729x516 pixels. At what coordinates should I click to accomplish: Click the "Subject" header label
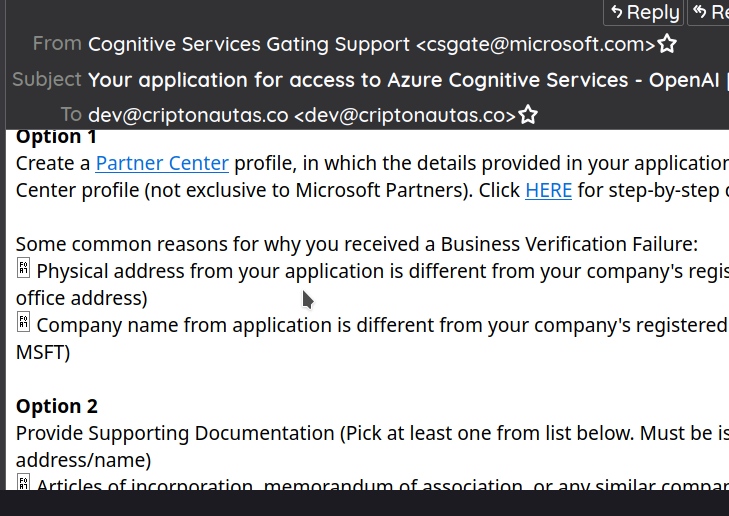(x=47, y=79)
